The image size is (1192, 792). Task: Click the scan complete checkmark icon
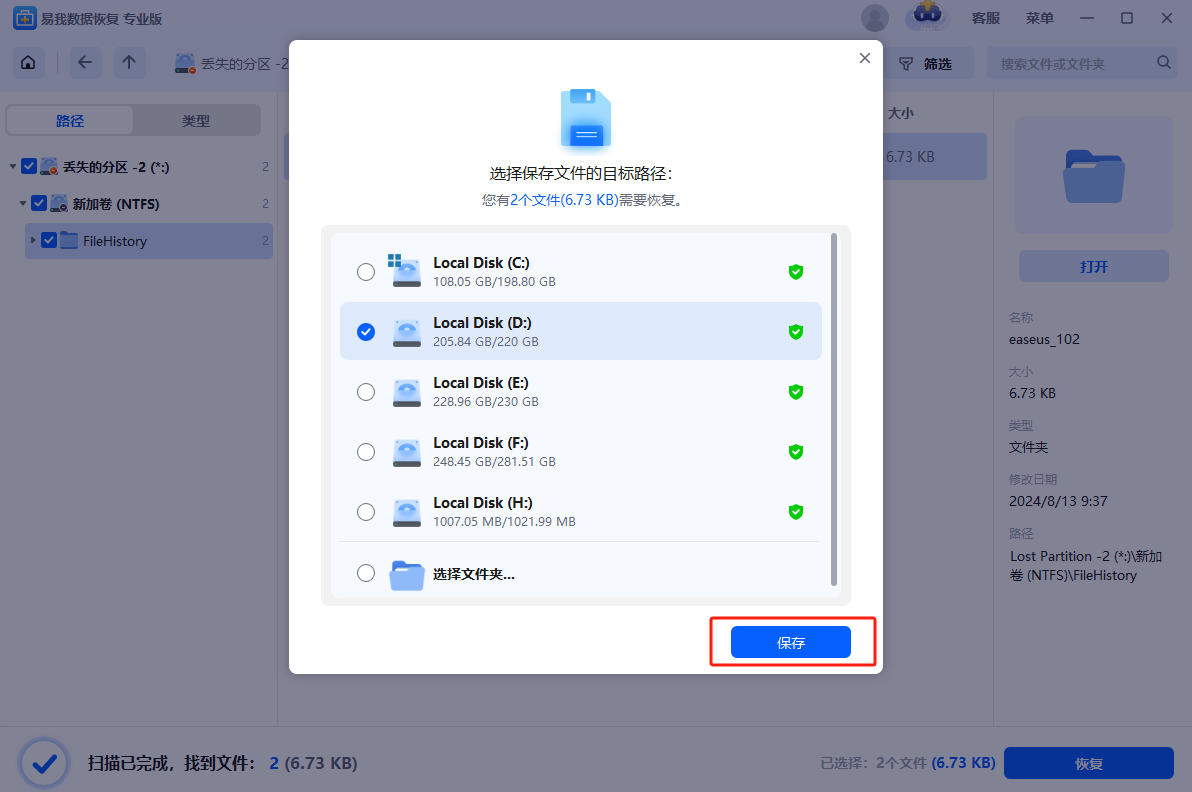coord(44,763)
